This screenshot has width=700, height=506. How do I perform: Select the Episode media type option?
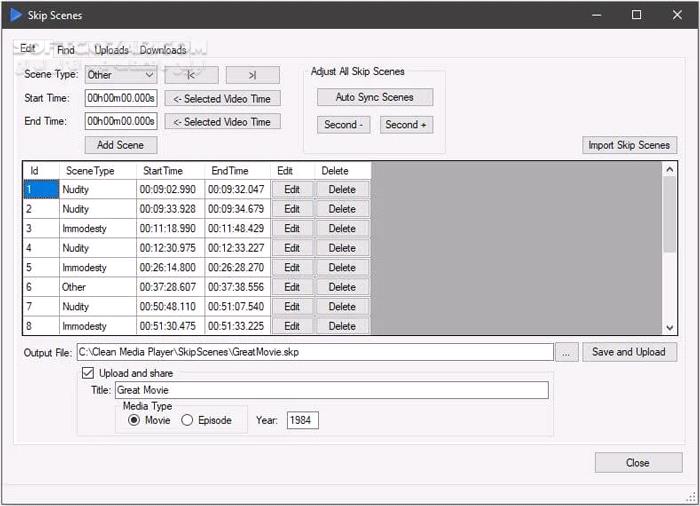(x=187, y=420)
